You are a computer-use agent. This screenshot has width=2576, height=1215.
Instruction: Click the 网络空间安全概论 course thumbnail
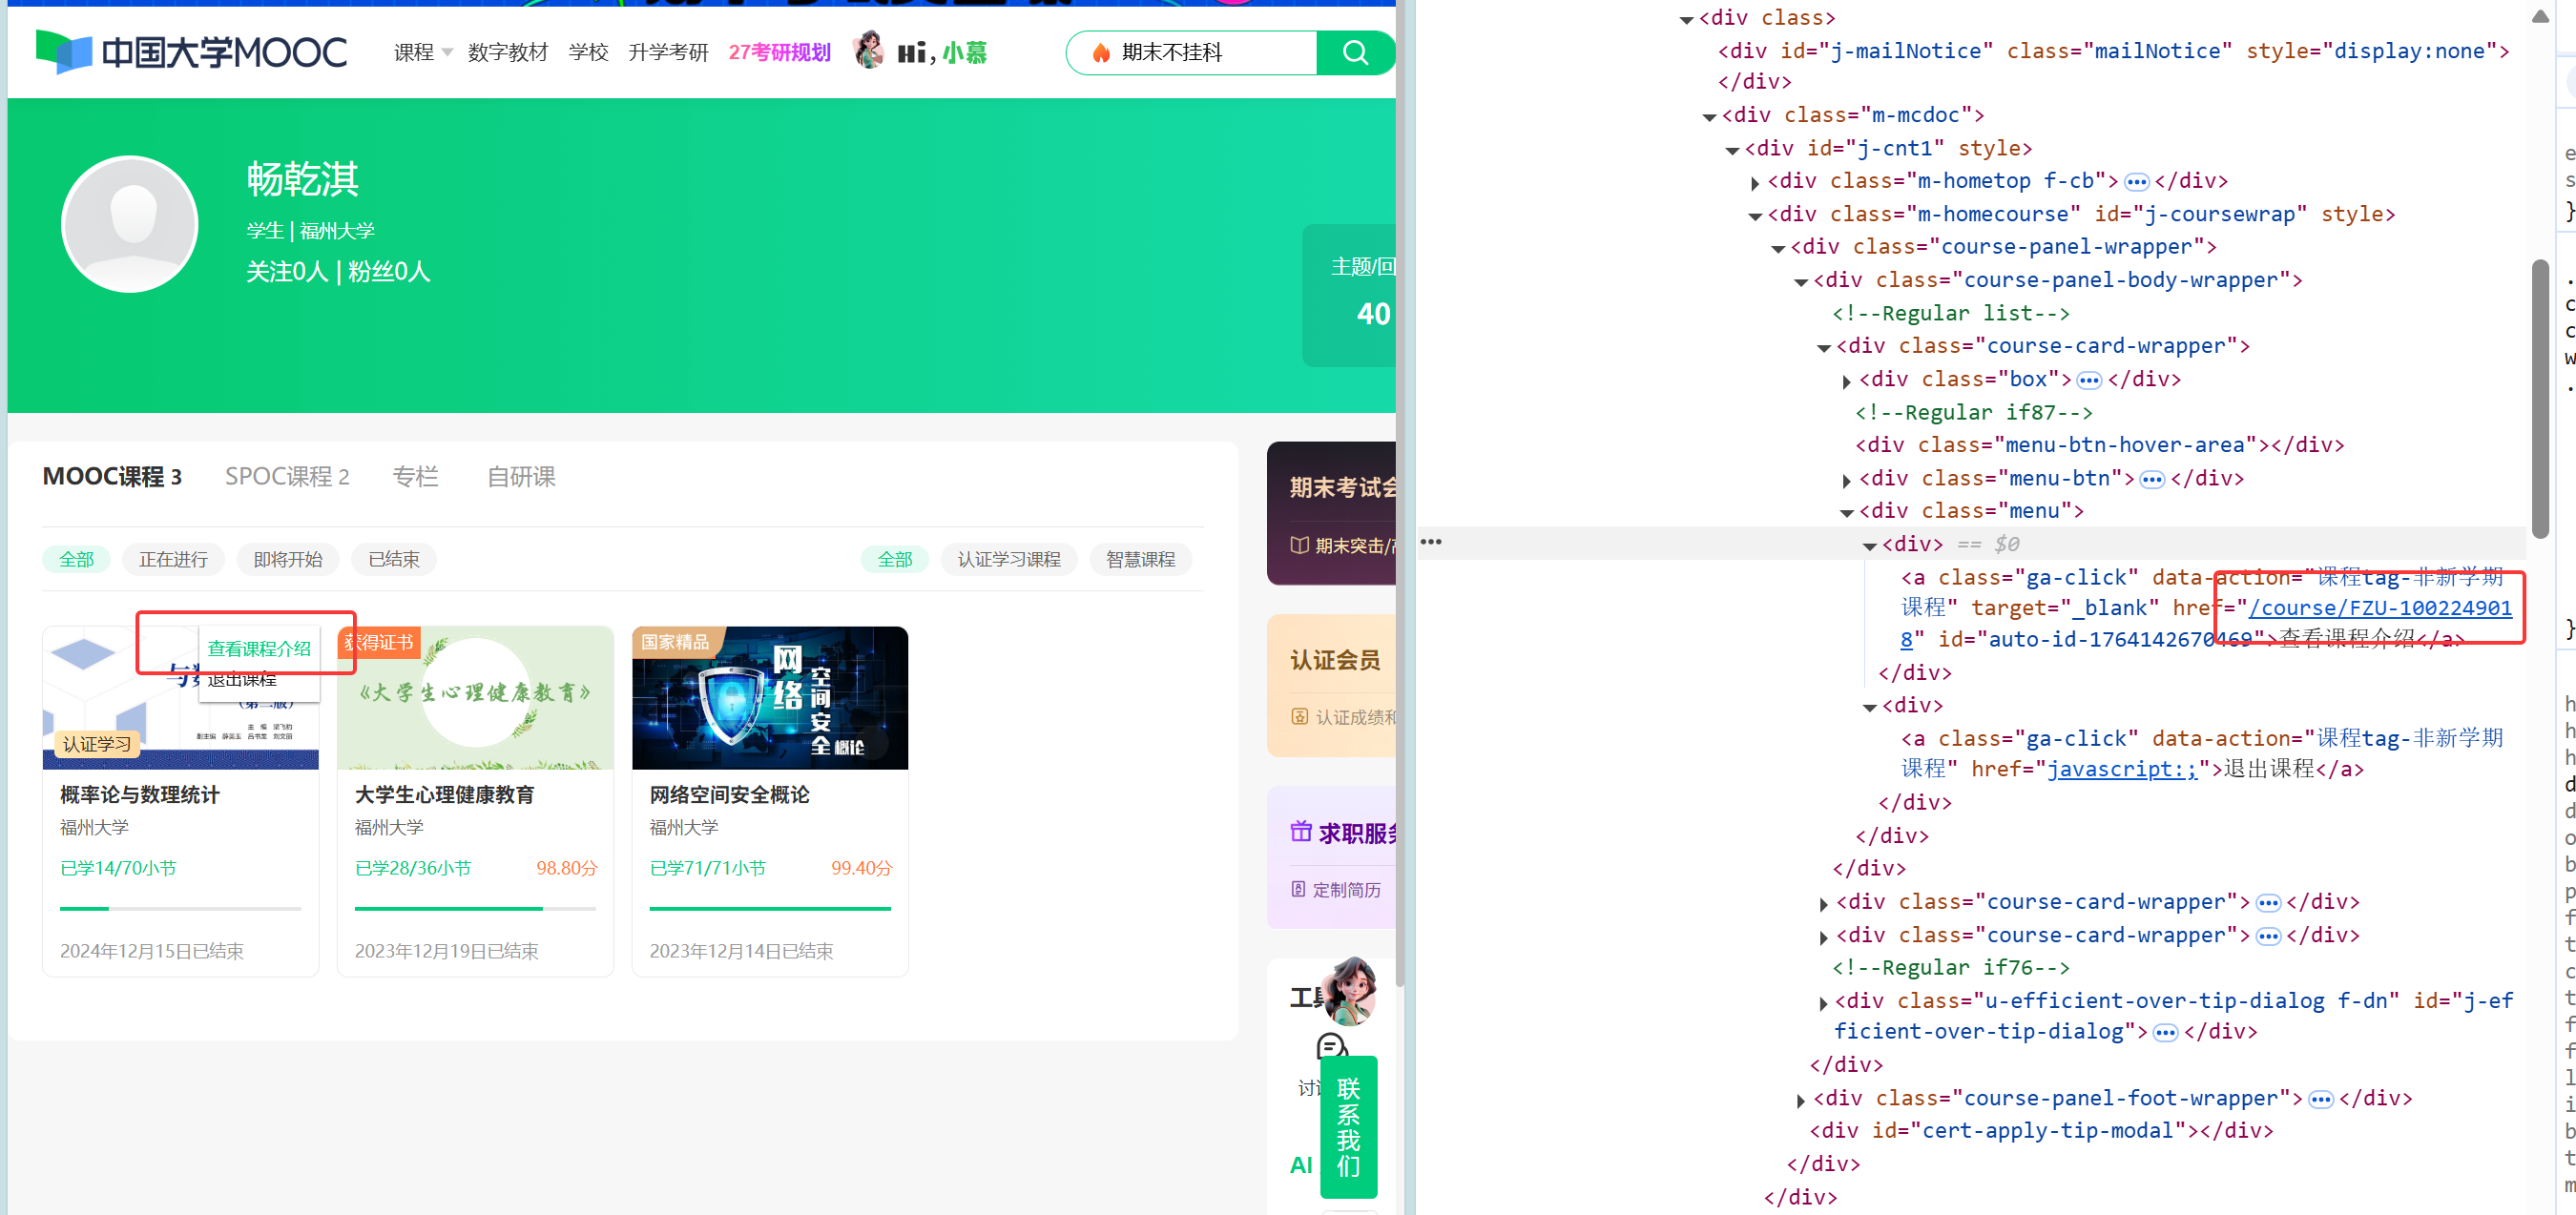[769, 697]
